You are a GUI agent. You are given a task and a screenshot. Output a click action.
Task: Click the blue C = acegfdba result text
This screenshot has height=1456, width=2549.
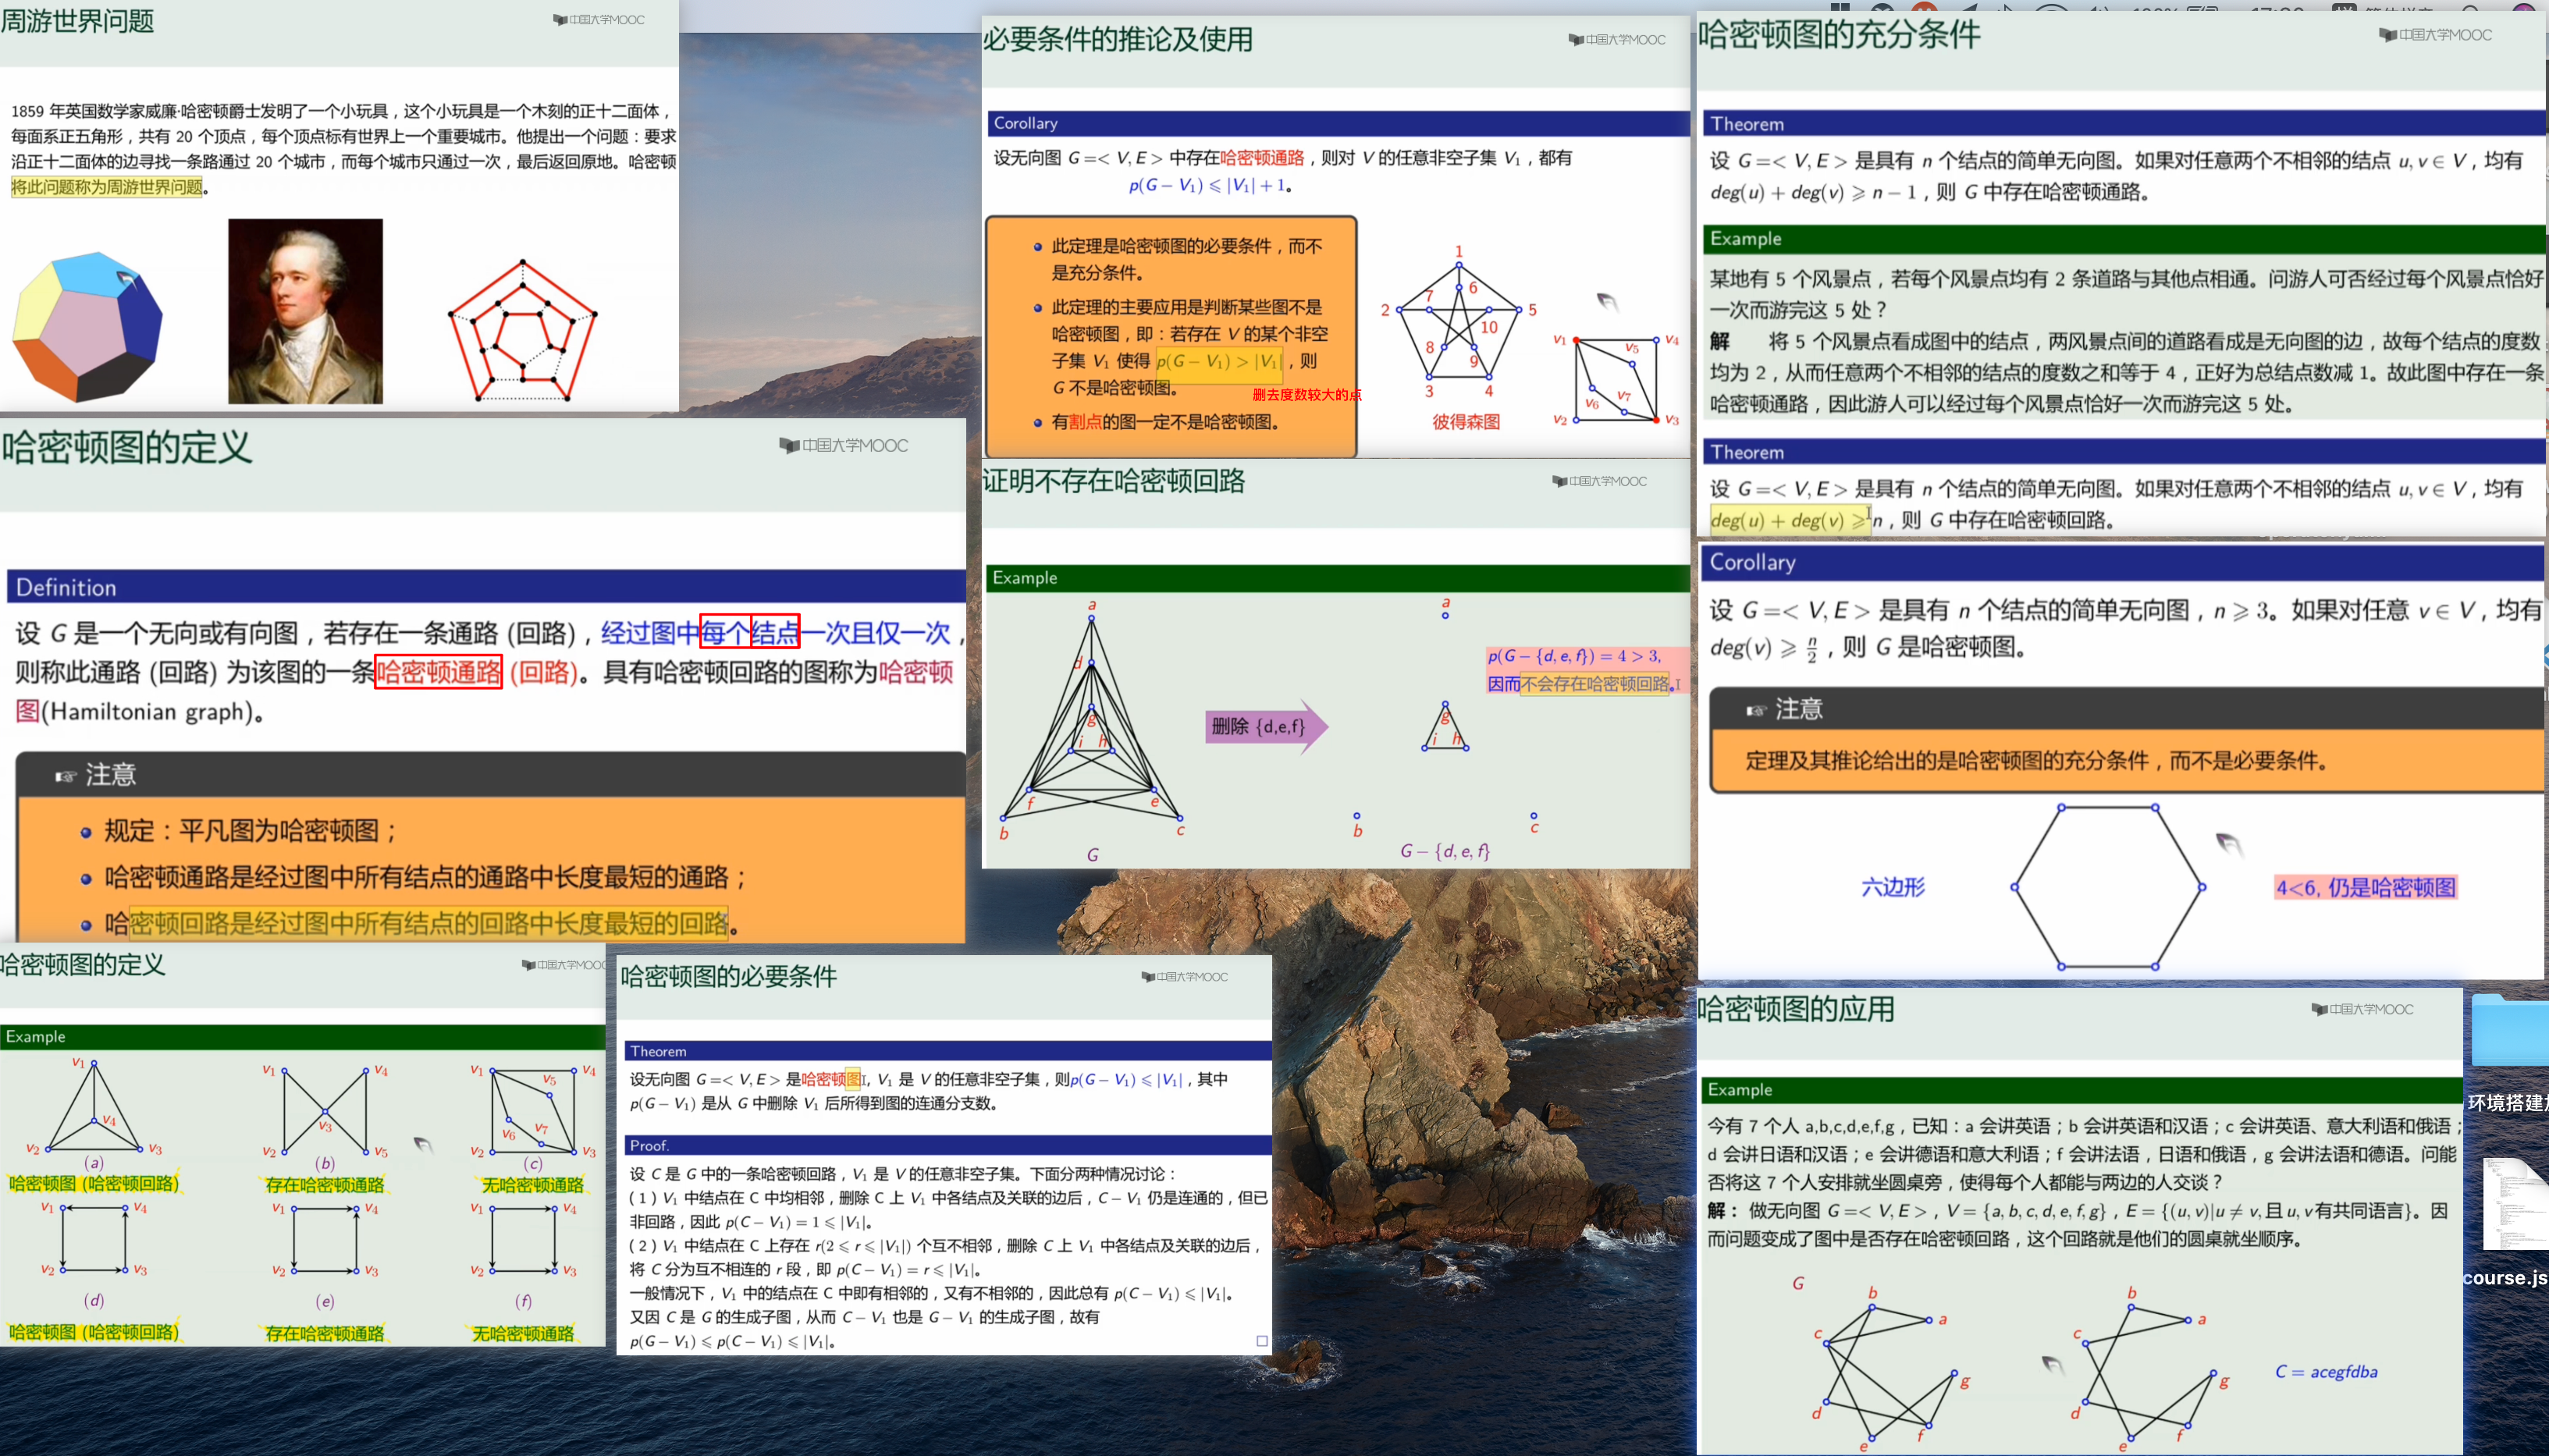[2326, 1371]
